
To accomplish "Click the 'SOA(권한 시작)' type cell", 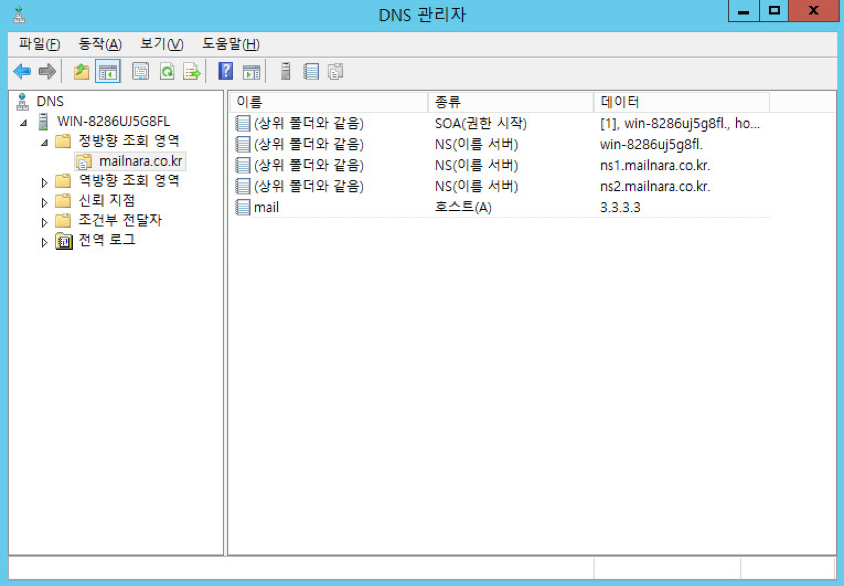I will [481, 123].
